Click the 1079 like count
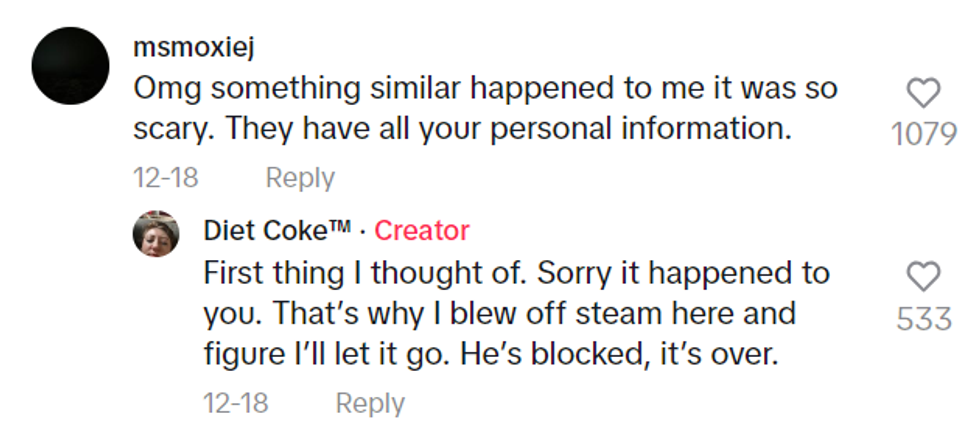Image resolution: width=980 pixels, height=434 pixels. (923, 134)
